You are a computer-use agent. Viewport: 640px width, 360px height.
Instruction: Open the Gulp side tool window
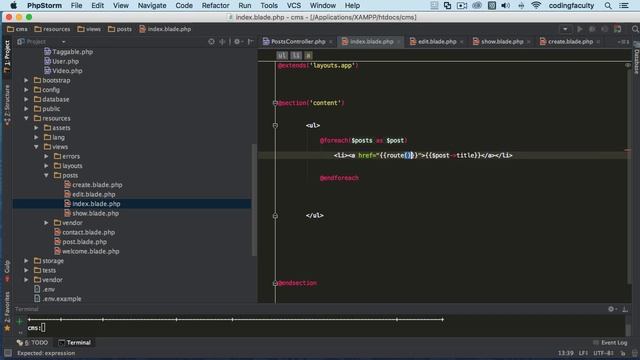(7, 270)
